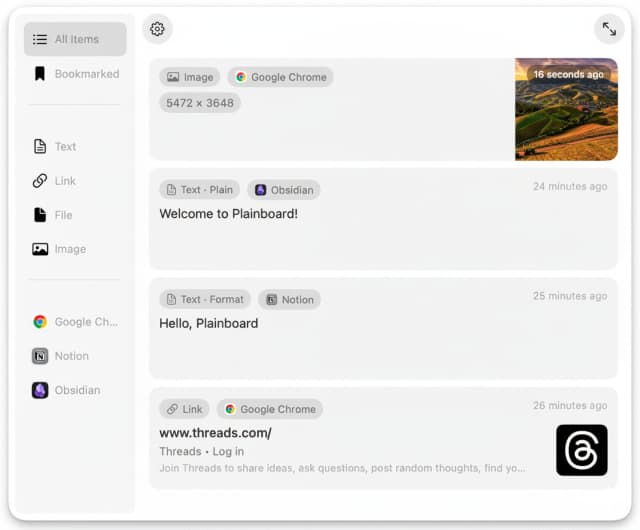640x530 pixels.
Task: Click the Text - Format tag
Action: point(205,299)
